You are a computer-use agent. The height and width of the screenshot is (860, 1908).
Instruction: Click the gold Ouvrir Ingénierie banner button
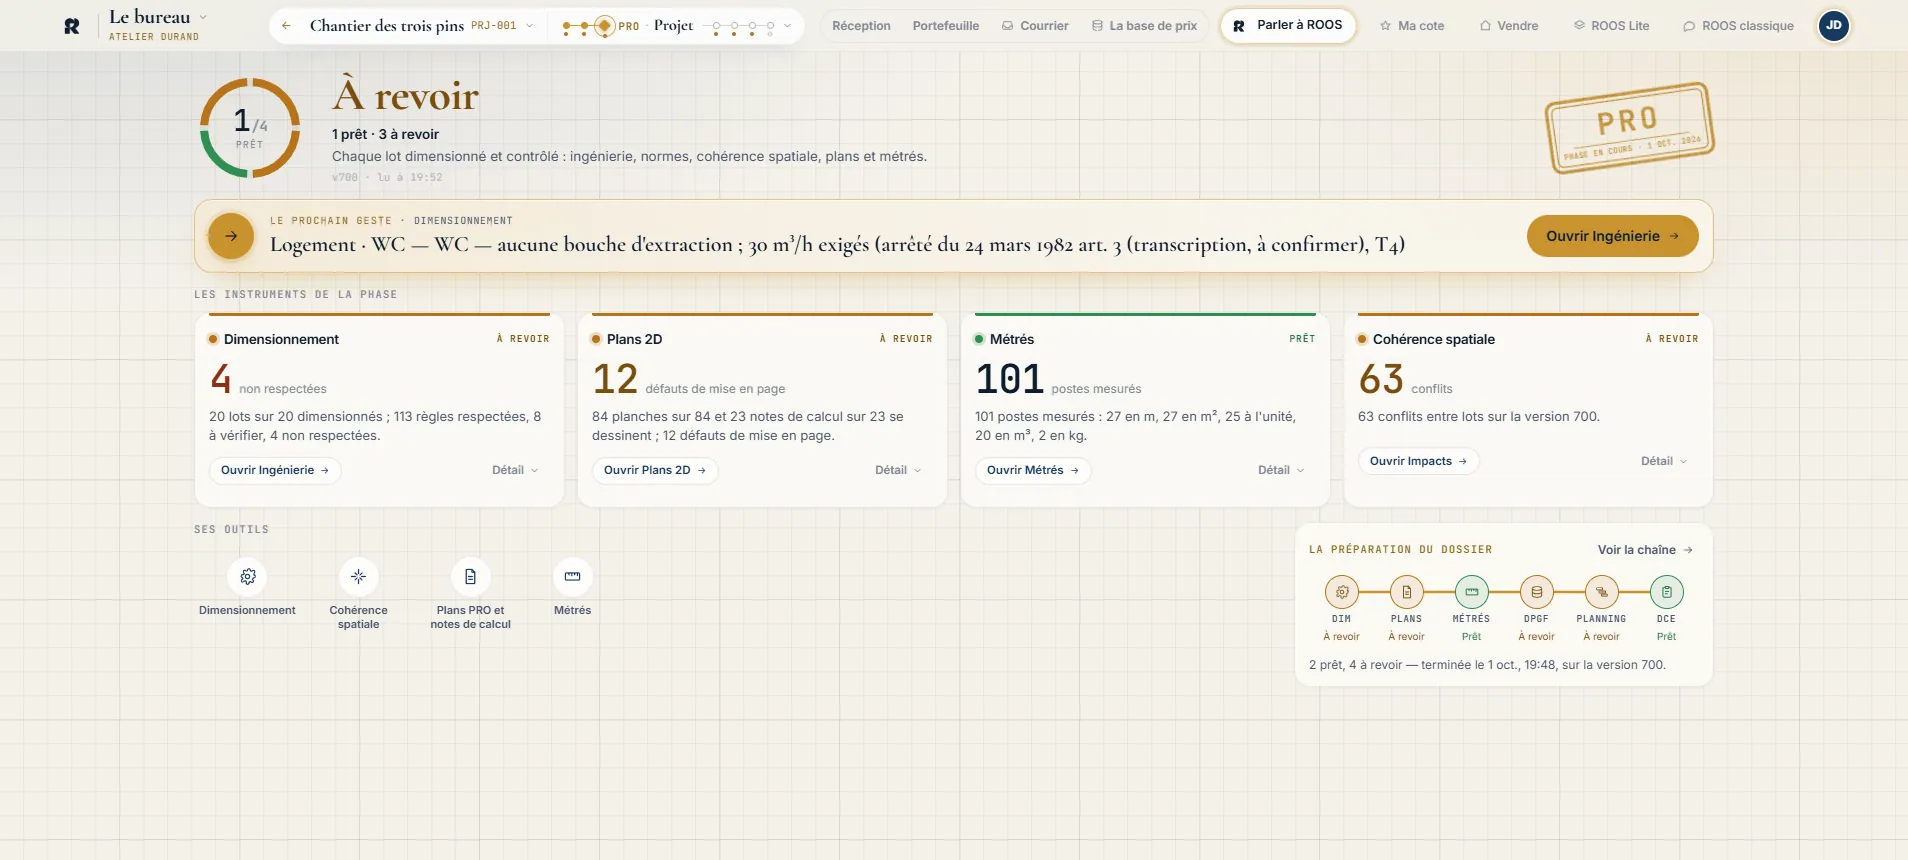click(x=1612, y=236)
